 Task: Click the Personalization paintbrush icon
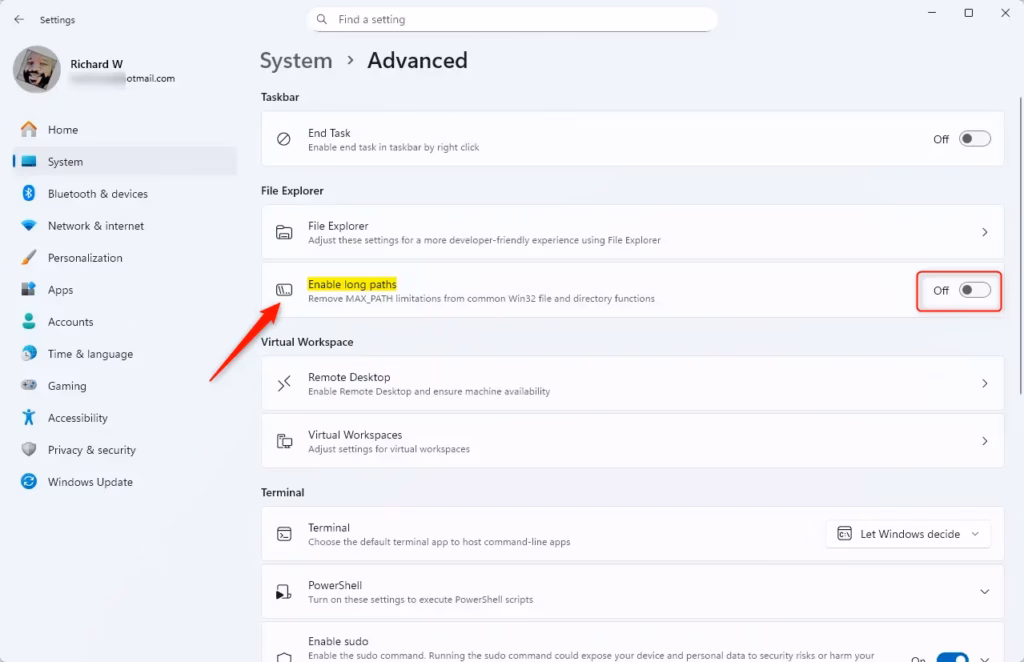click(29, 257)
